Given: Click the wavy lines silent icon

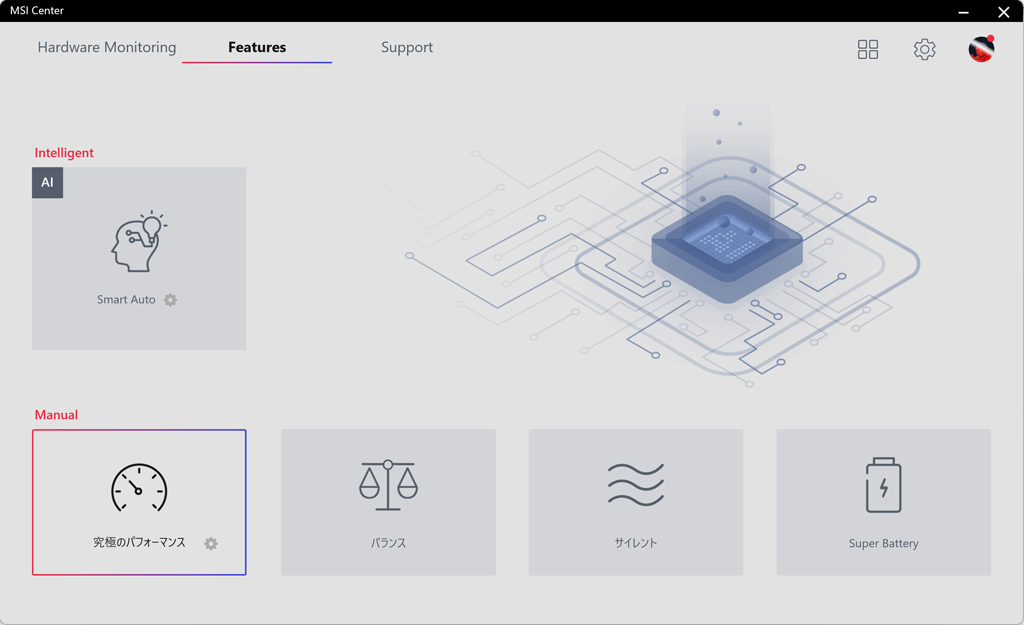Looking at the screenshot, I should tap(635, 485).
